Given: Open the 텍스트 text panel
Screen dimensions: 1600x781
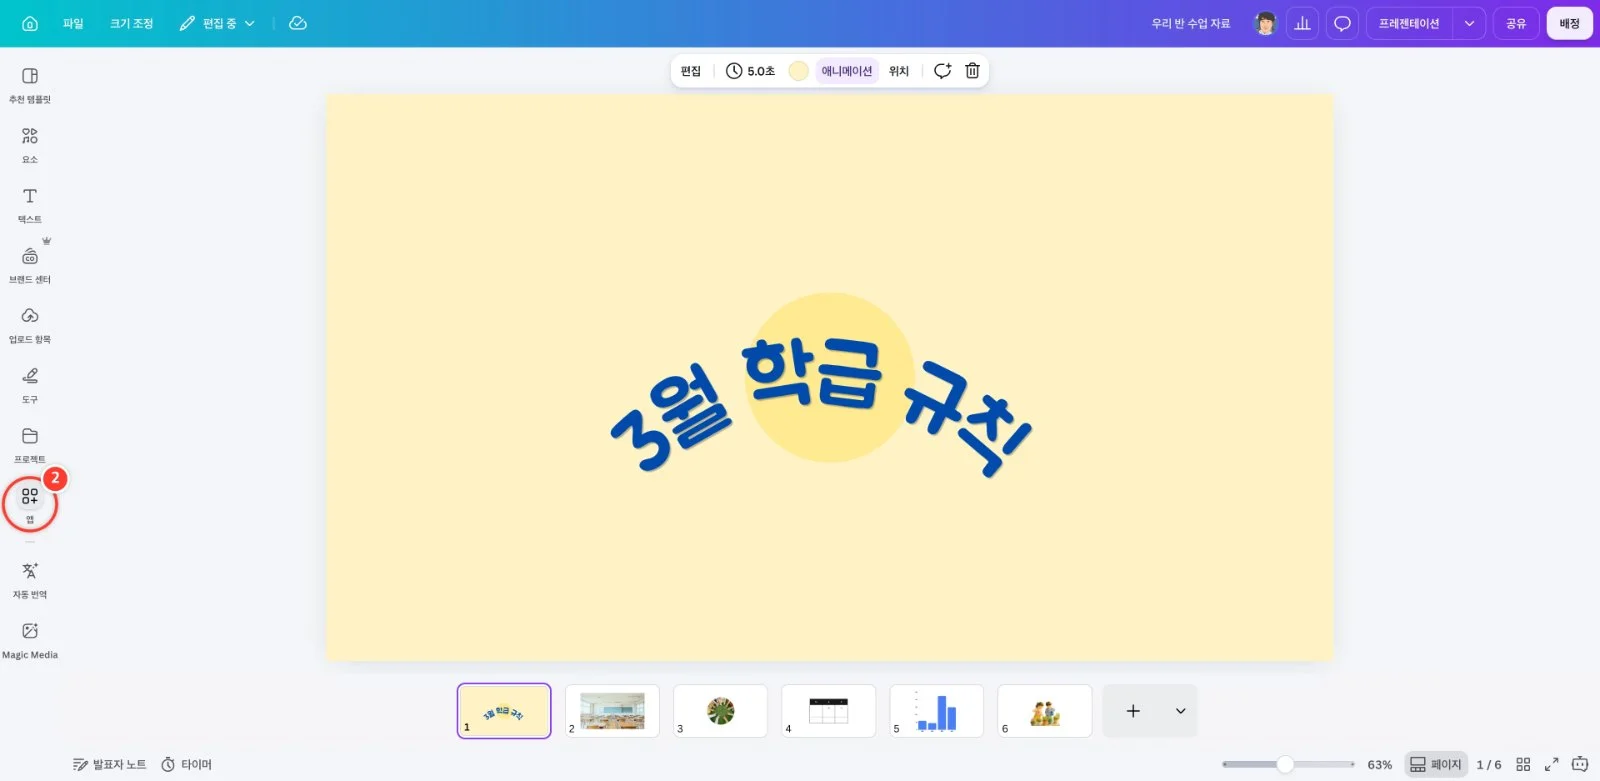Looking at the screenshot, I should 30,205.
